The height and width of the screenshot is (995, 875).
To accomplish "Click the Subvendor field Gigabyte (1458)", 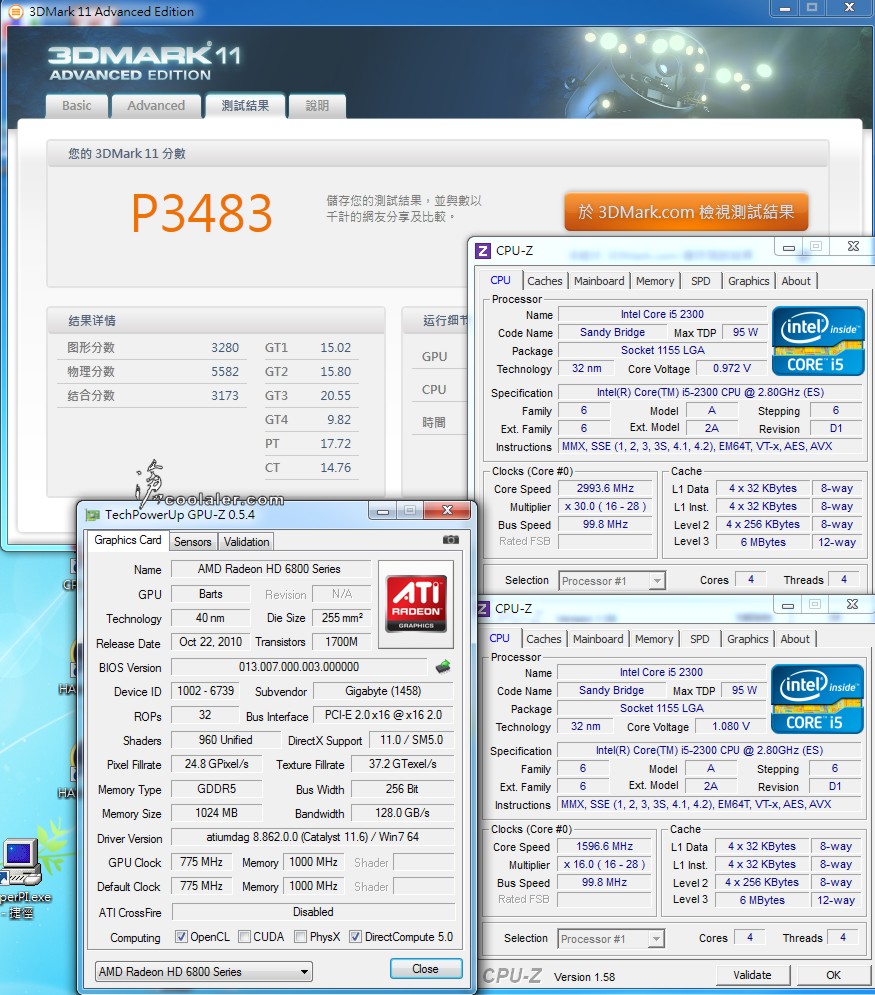I will (x=383, y=691).
